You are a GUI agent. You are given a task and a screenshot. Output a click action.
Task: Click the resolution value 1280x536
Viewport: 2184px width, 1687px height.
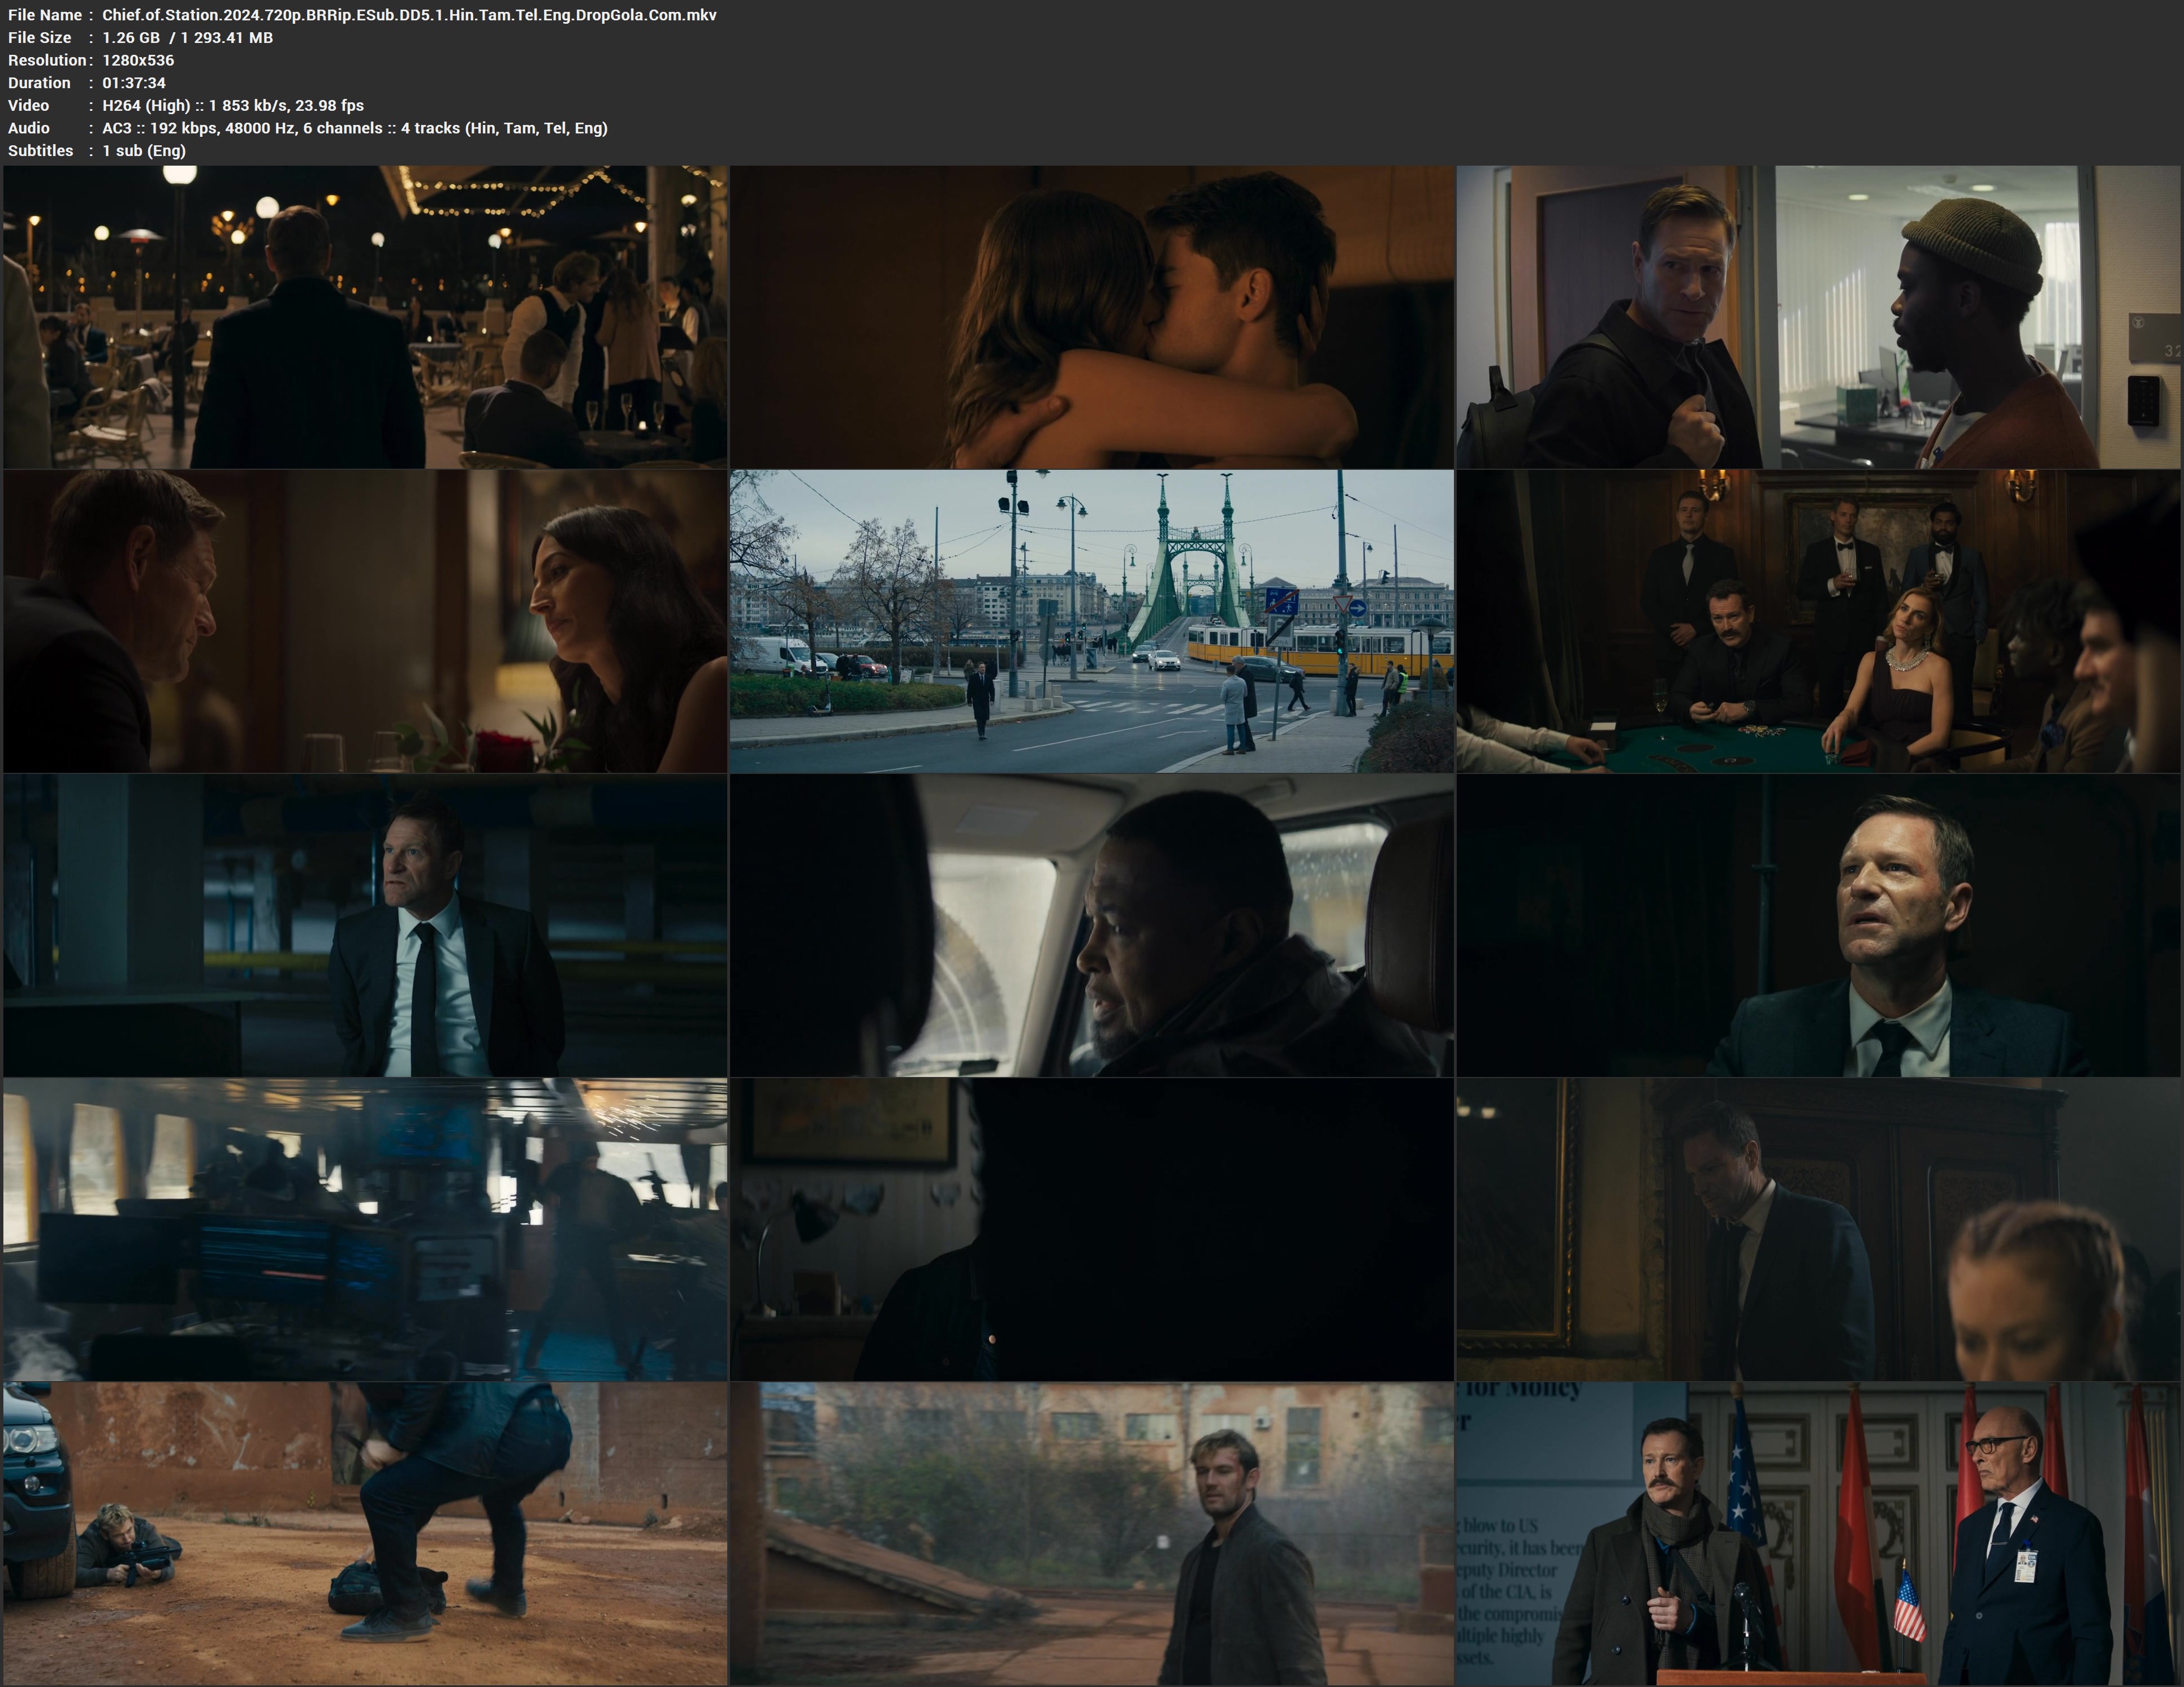pyautogui.click(x=138, y=60)
